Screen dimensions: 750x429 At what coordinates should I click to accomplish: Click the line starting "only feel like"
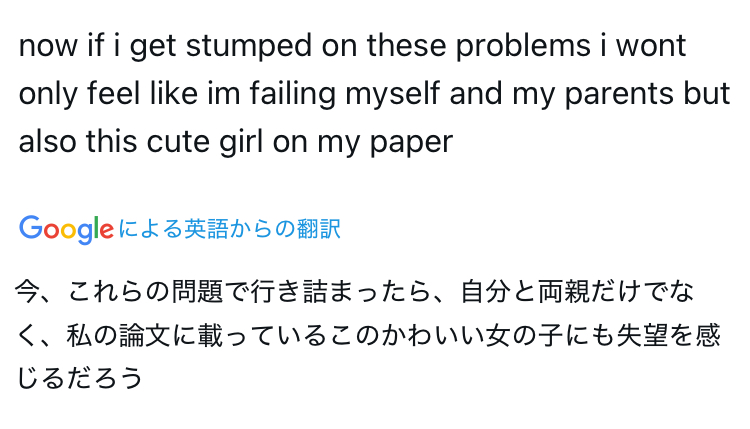375,94
